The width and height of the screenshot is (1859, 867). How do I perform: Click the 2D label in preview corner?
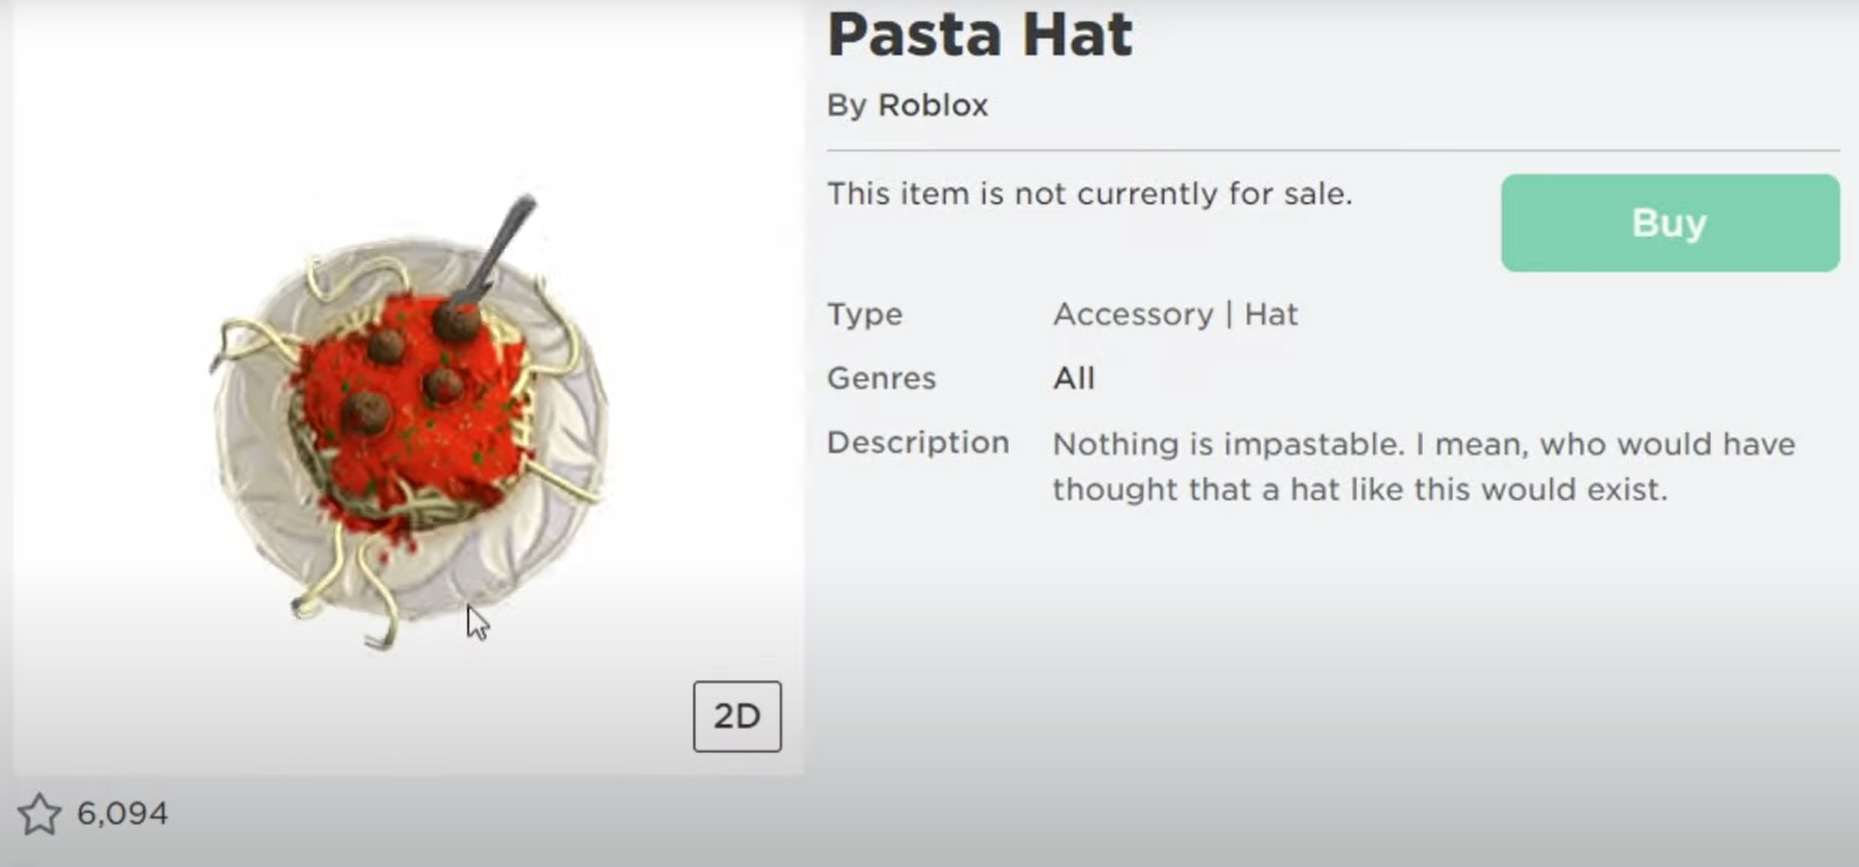point(737,716)
